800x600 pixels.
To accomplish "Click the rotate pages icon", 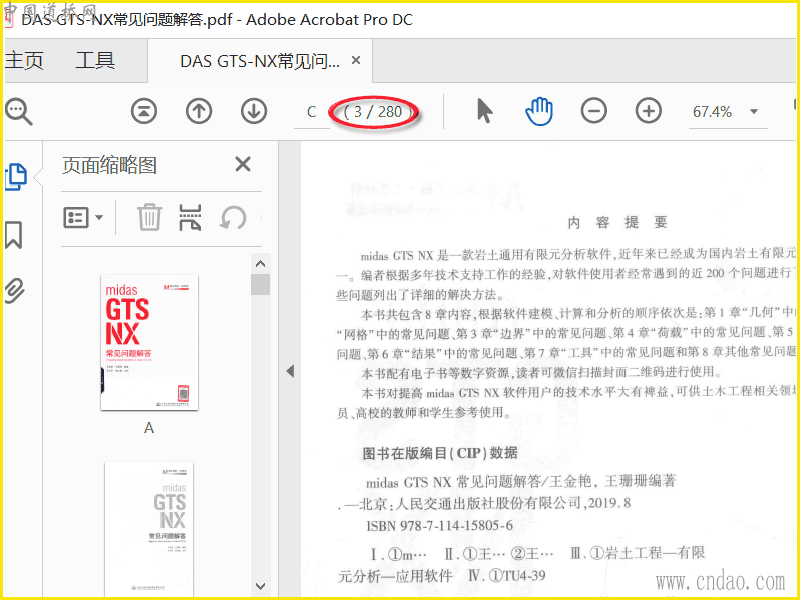I will tap(233, 218).
